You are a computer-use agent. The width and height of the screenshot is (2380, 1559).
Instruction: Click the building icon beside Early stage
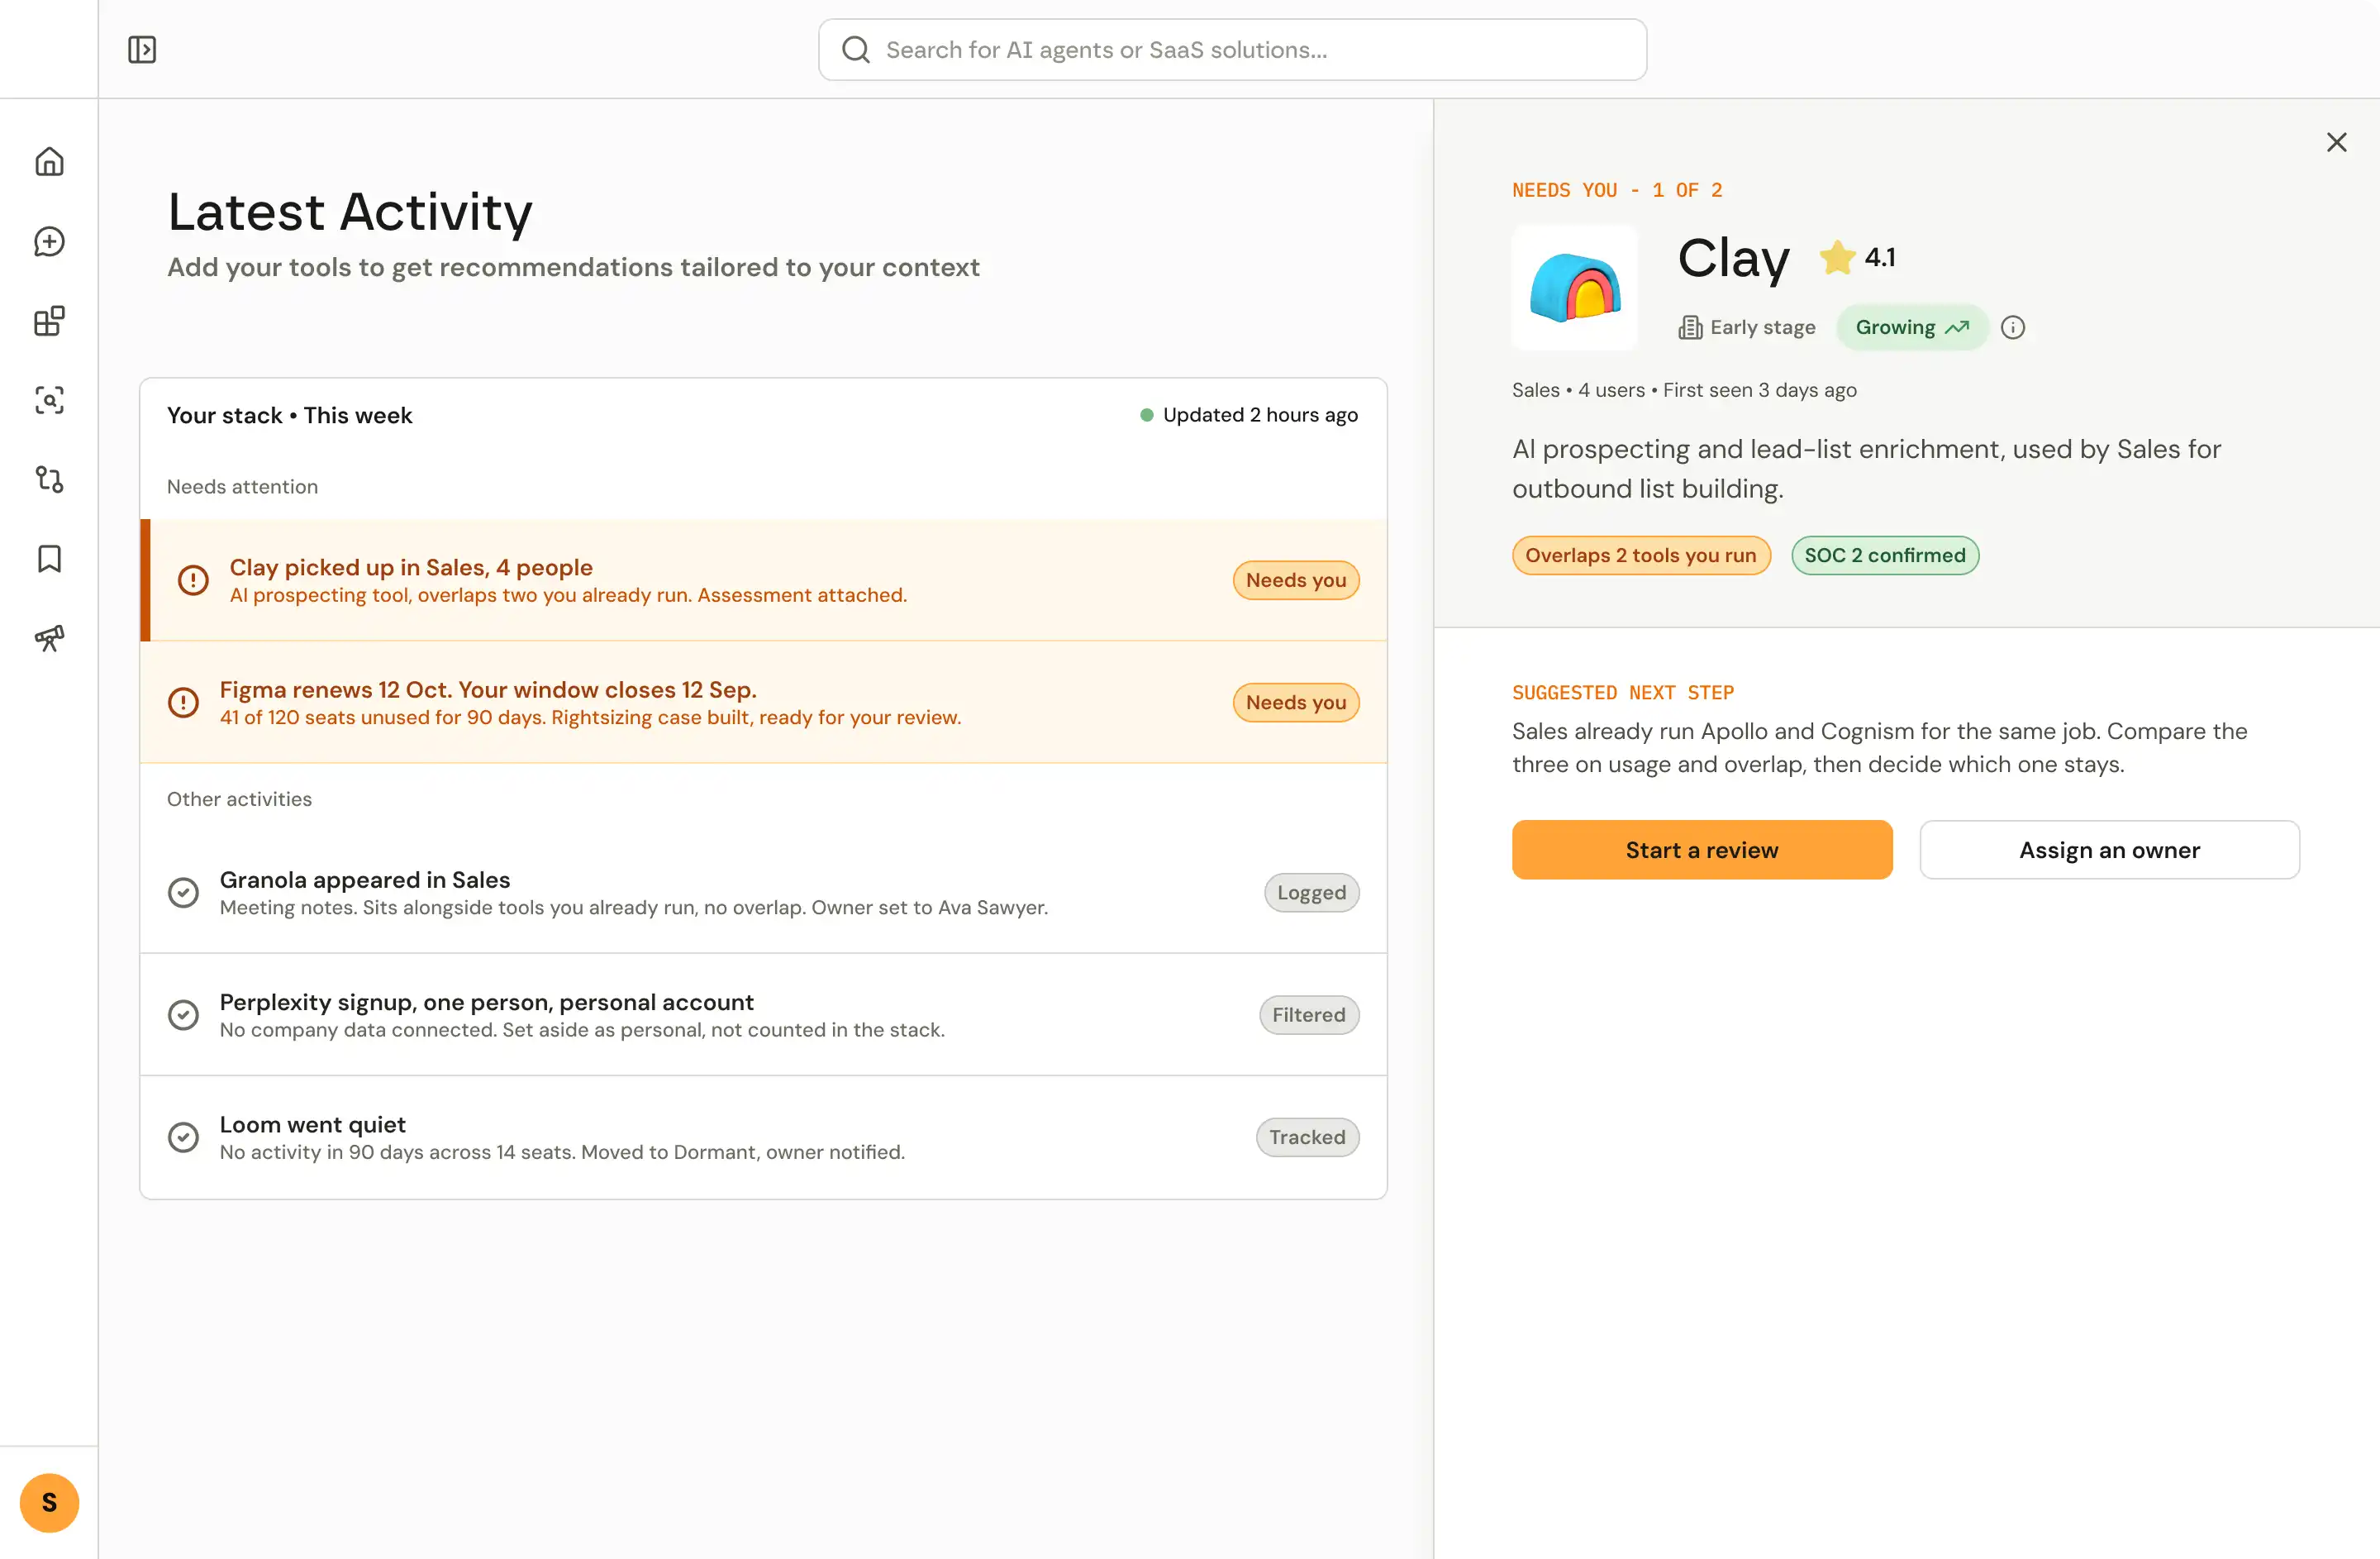tap(1690, 327)
